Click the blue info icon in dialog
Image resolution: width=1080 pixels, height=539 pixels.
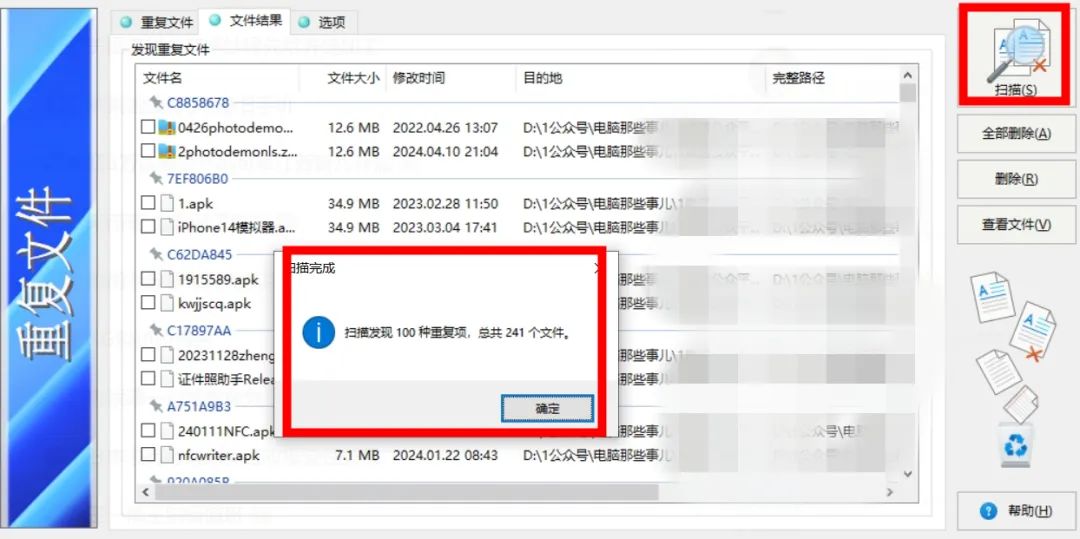click(x=318, y=333)
